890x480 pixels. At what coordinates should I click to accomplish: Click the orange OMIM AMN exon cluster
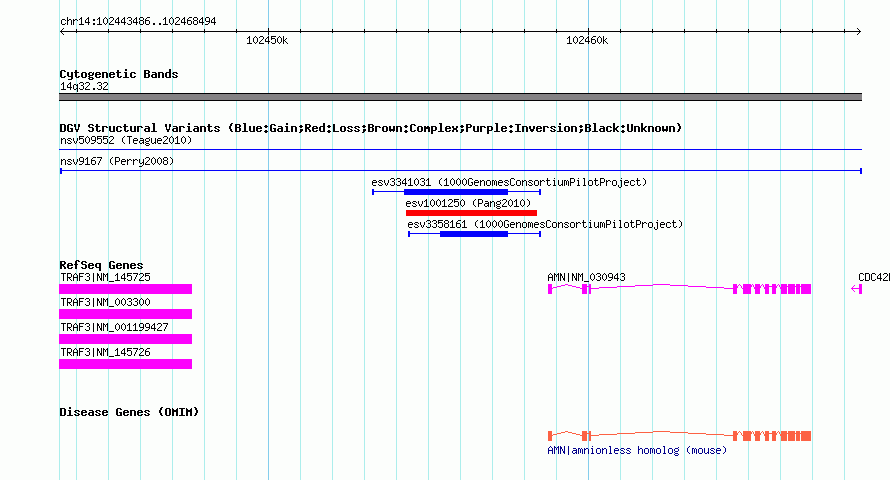(772, 436)
